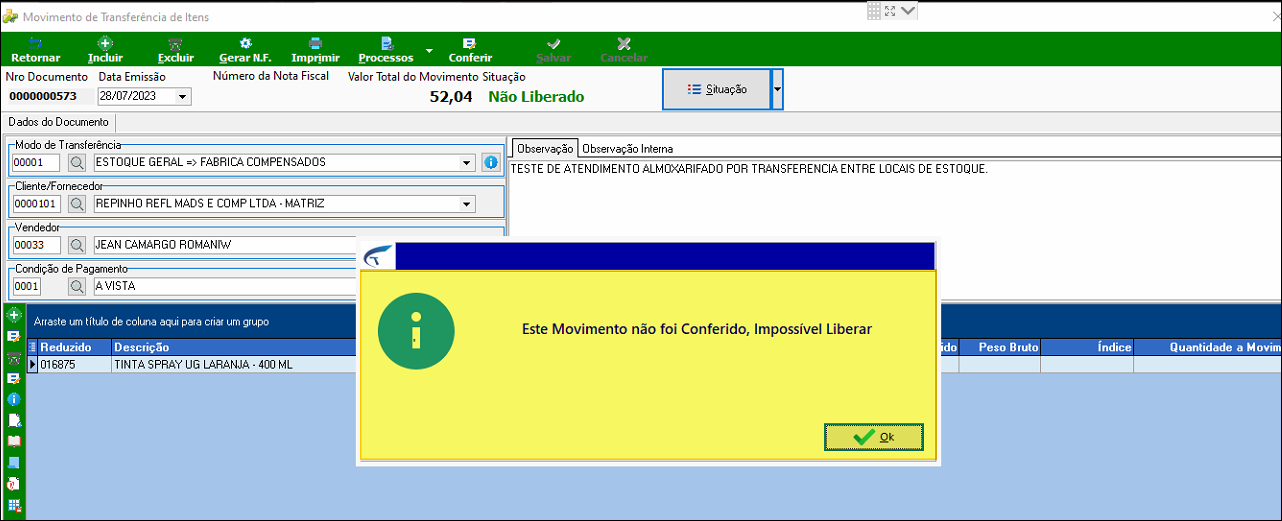The height and width of the screenshot is (521, 1282).
Task: Click Incluir to add a new movement
Action: coord(105,50)
